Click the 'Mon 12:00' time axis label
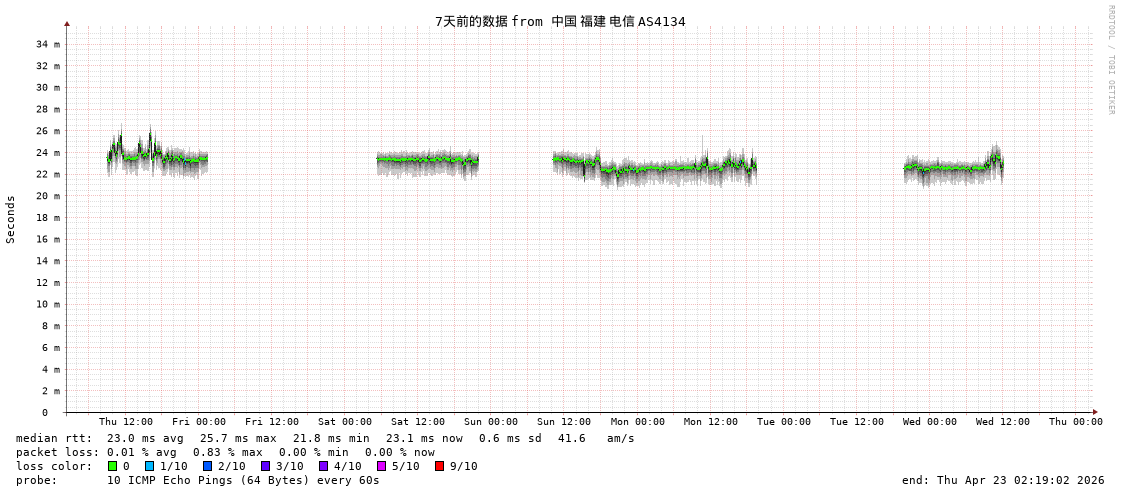The height and width of the screenshot is (494, 1121). [x=711, y=422]
